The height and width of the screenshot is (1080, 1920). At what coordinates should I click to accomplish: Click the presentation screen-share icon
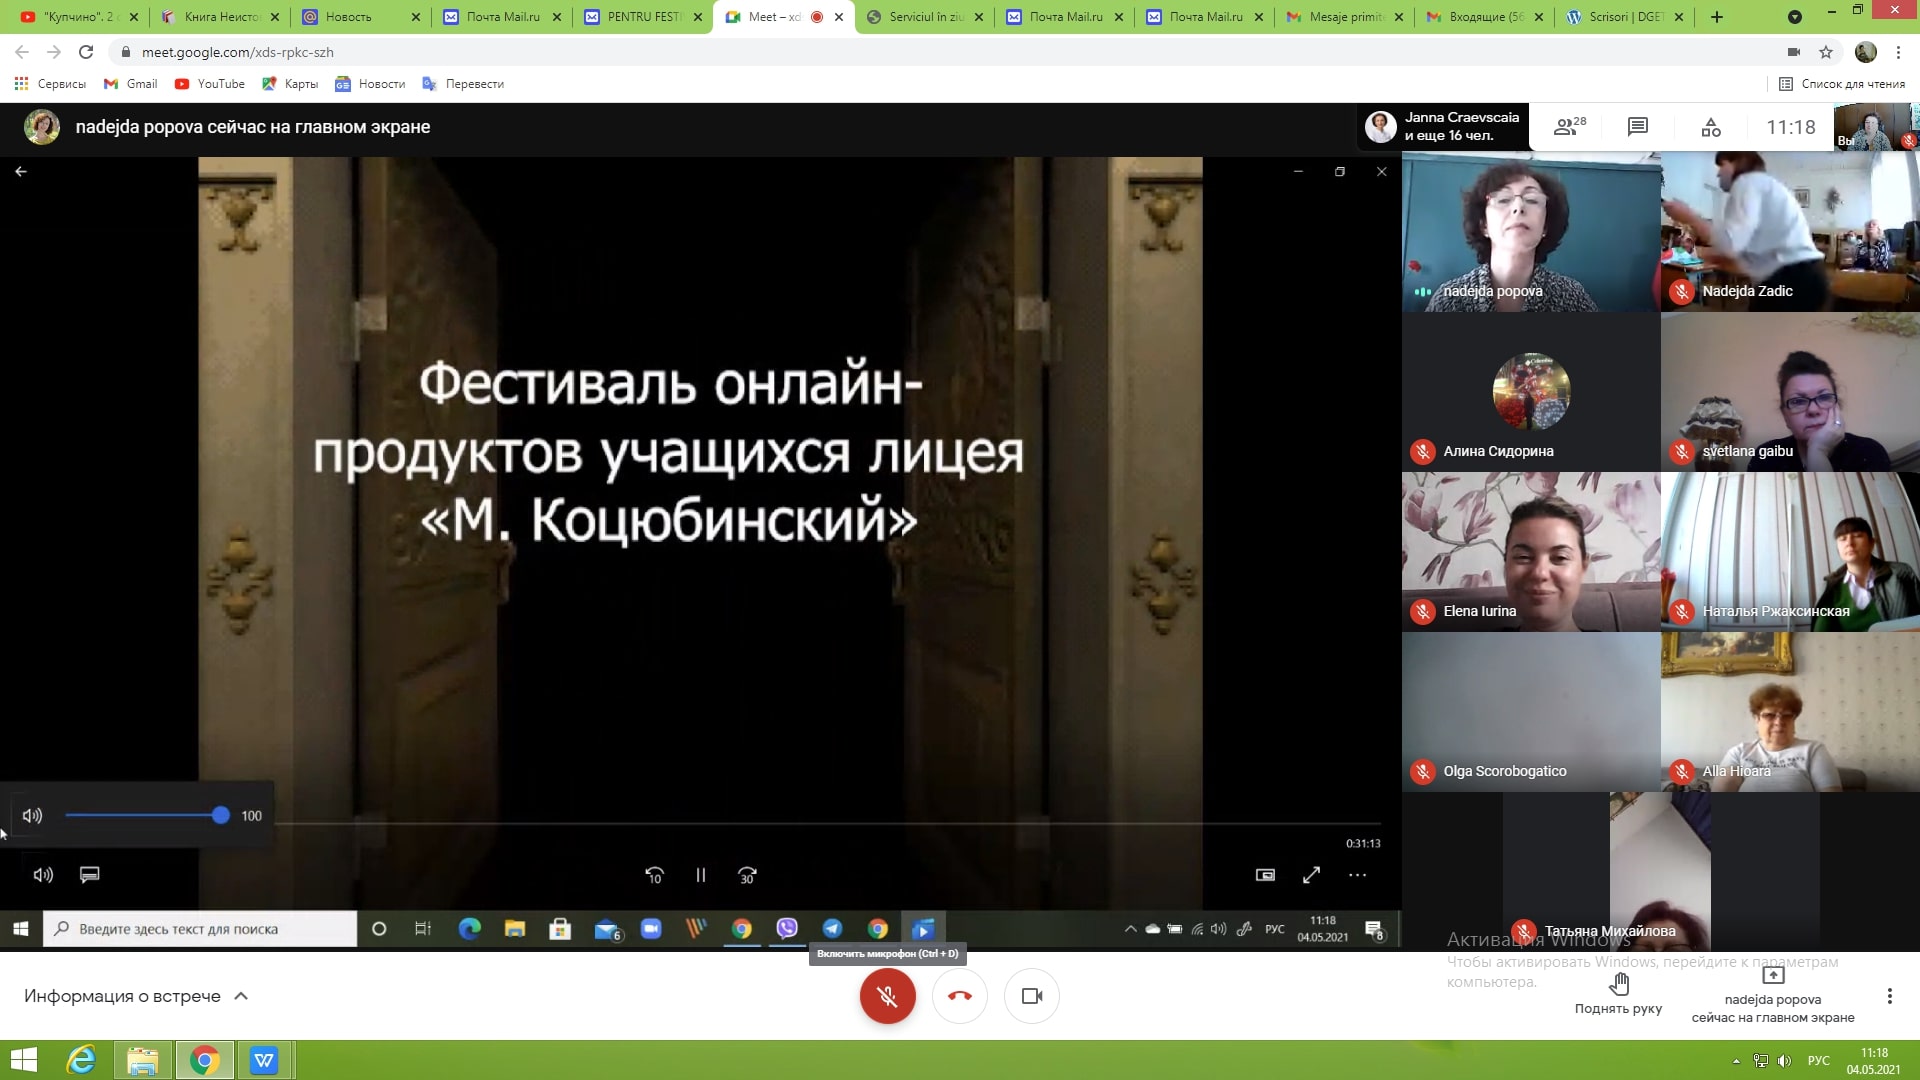click(x=1772, y=975)
